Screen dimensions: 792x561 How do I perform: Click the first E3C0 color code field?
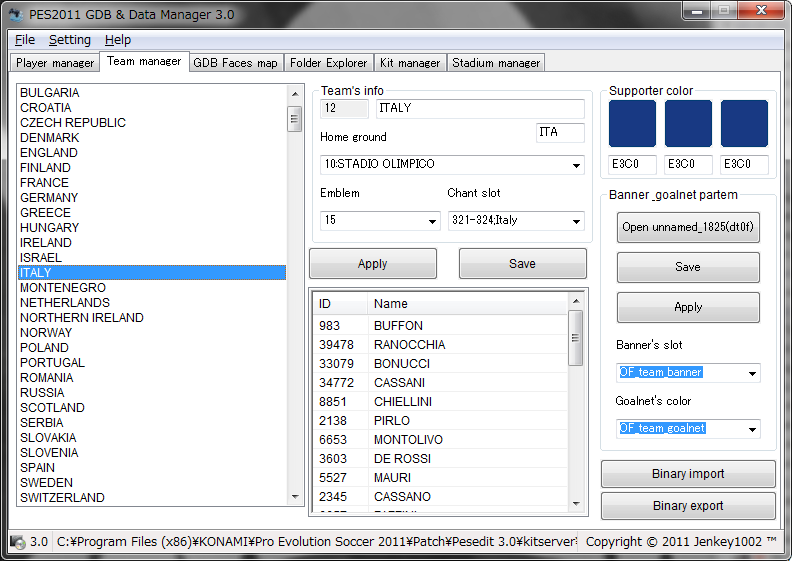click(632, 164)
